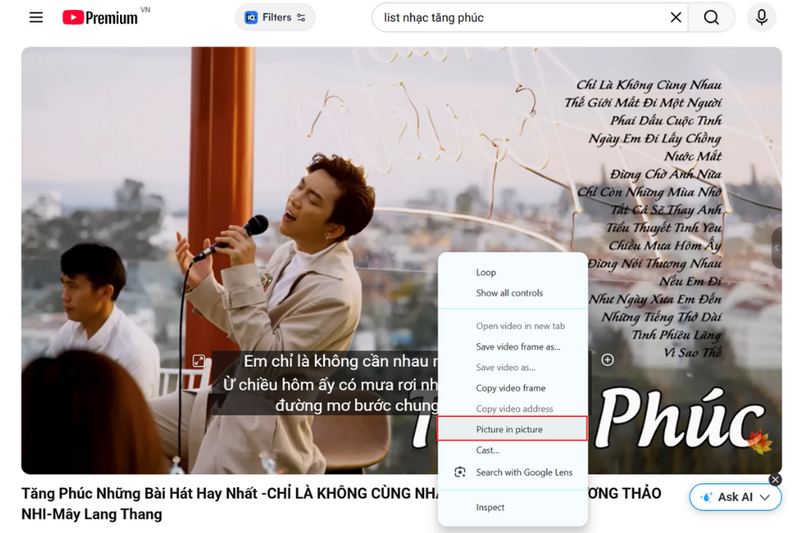Open the Filters button
This screenshot has height=533, width=800.
coord(275,17)
